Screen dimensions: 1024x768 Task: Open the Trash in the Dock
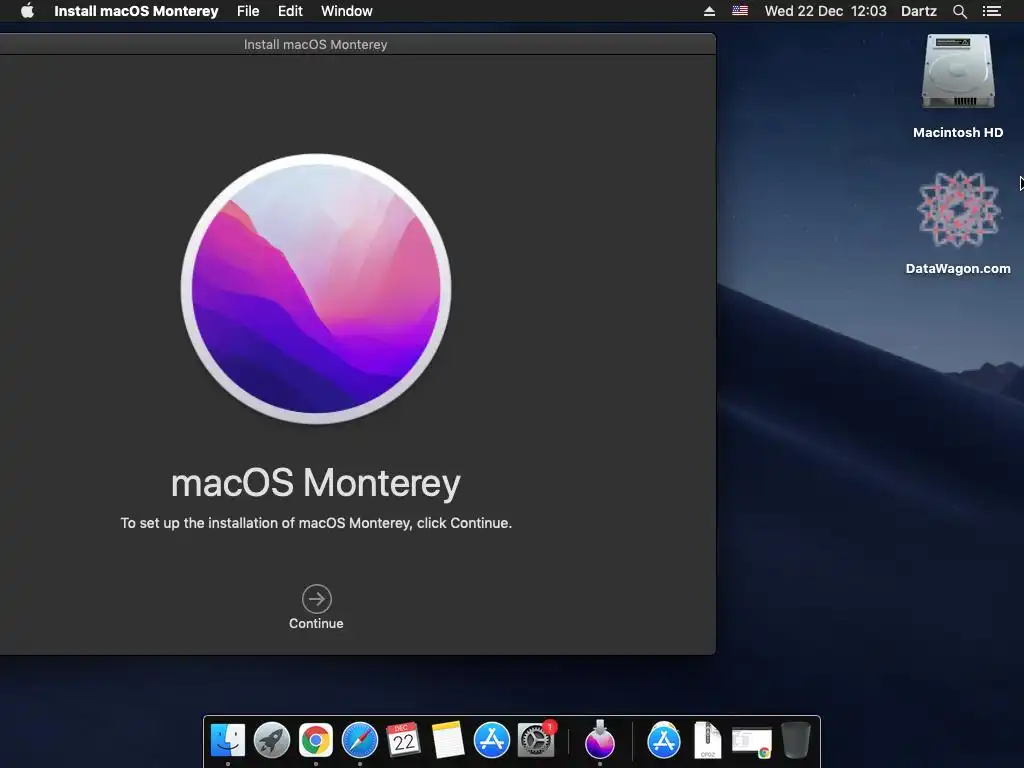796,740
